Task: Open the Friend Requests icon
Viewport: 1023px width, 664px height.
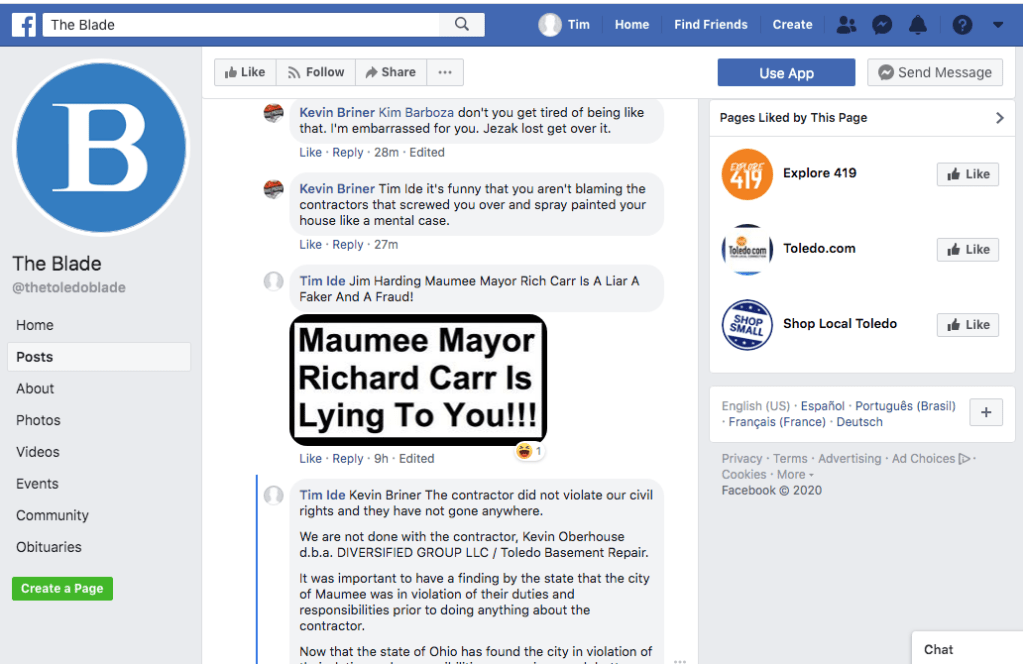Action: click(846, 25)
